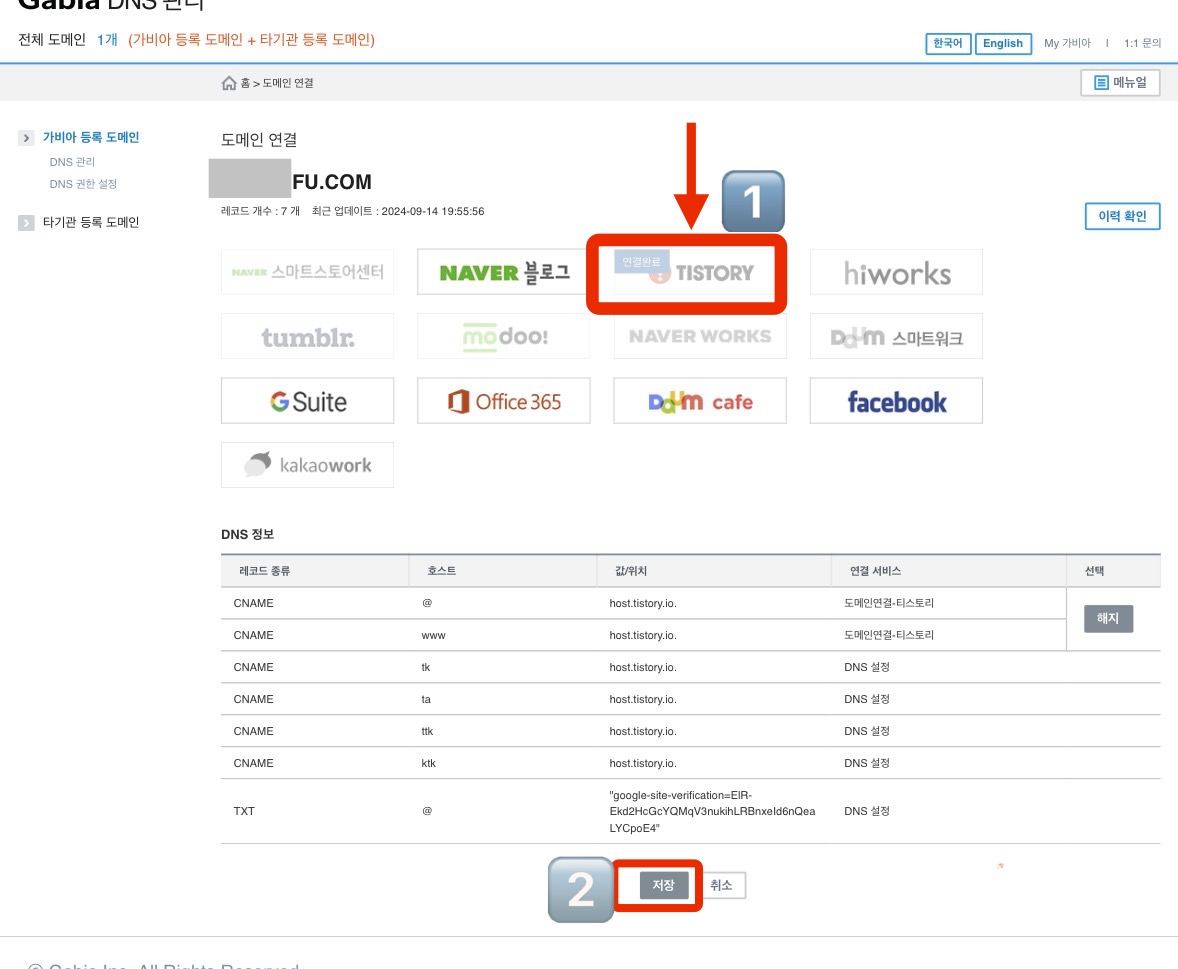Screen dimensions: 1178x969
Task: Choose G Suite service tile
Action: point(307,401)
